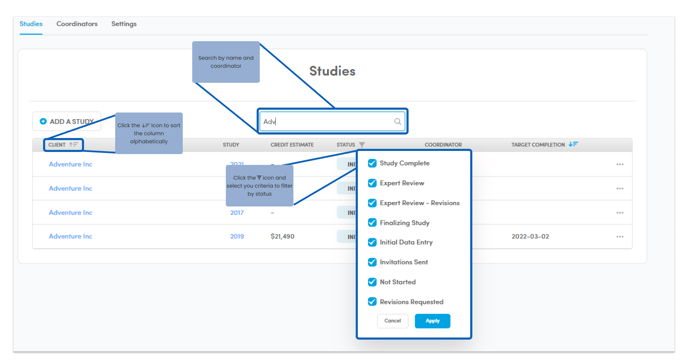
Task: Uncheck the Not Started checkbox
Action: point(372,282)
